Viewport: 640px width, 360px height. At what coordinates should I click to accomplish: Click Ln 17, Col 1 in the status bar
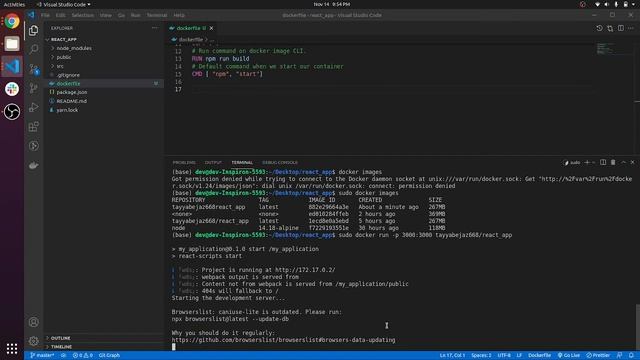452,356
